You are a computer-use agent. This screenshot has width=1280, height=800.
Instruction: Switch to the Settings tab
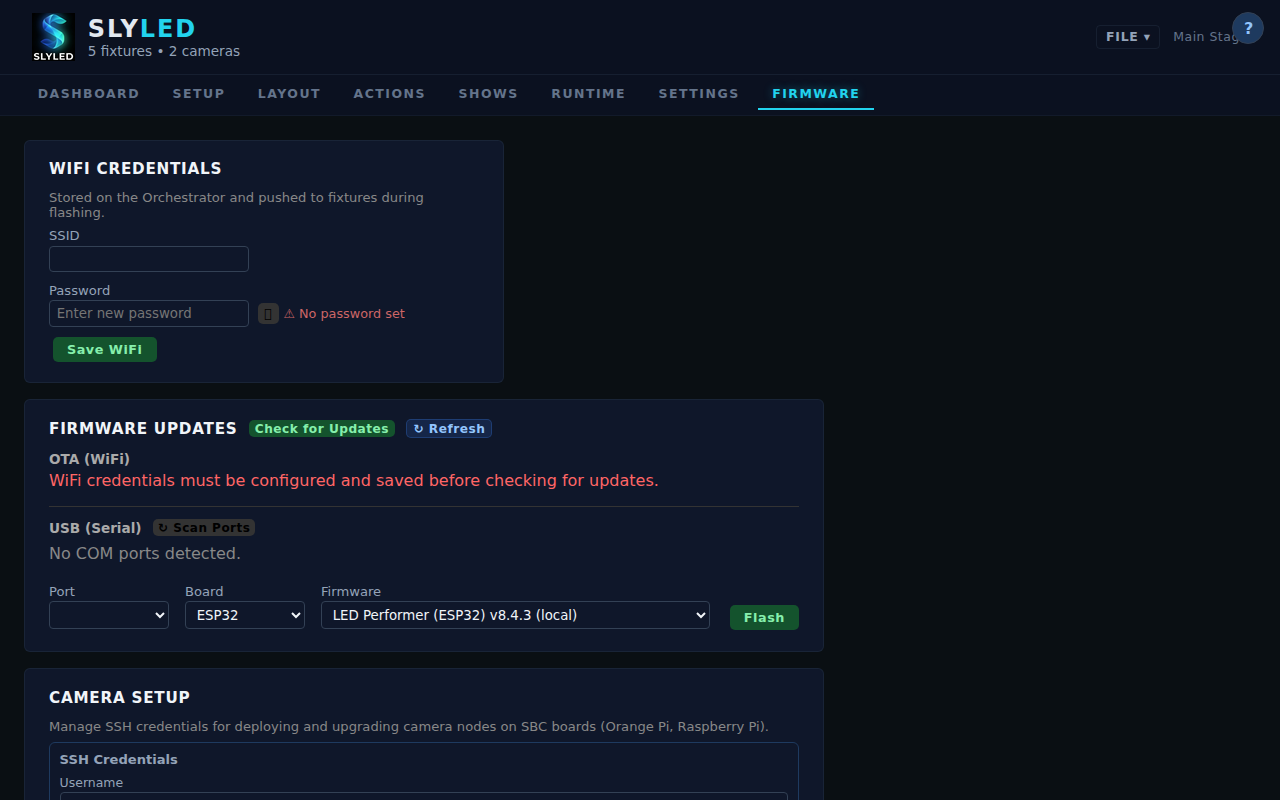point(698,94)
